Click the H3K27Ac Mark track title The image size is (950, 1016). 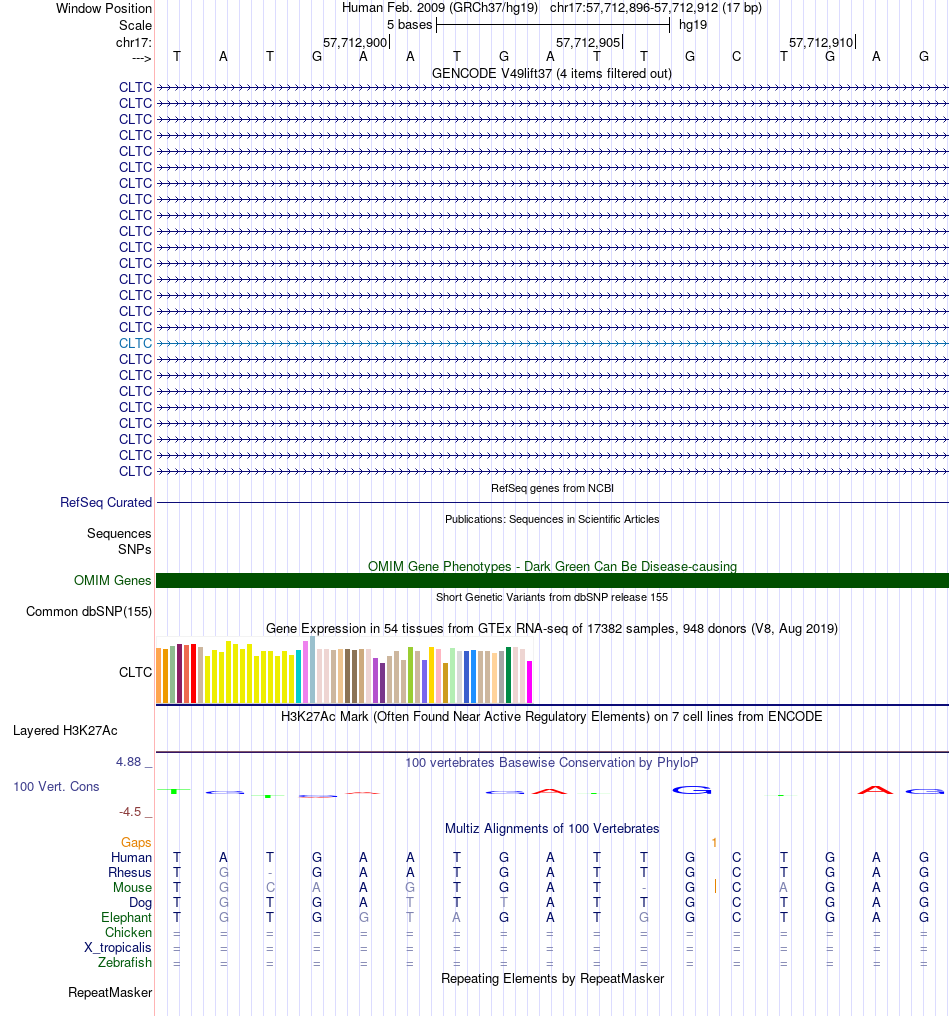tap(551, 717)
